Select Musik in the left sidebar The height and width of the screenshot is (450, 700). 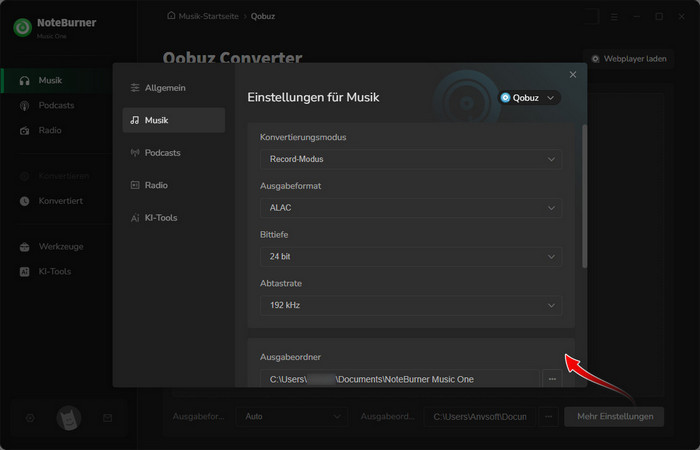pyautogui.click(x=56, y=80)
